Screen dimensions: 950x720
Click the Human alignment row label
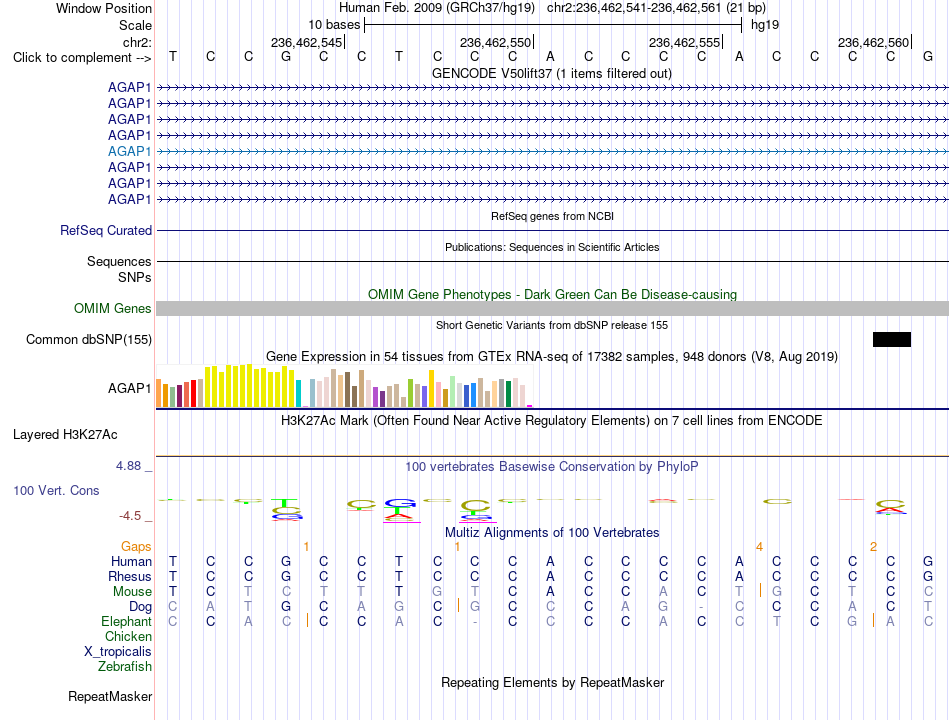coord(131,562)
